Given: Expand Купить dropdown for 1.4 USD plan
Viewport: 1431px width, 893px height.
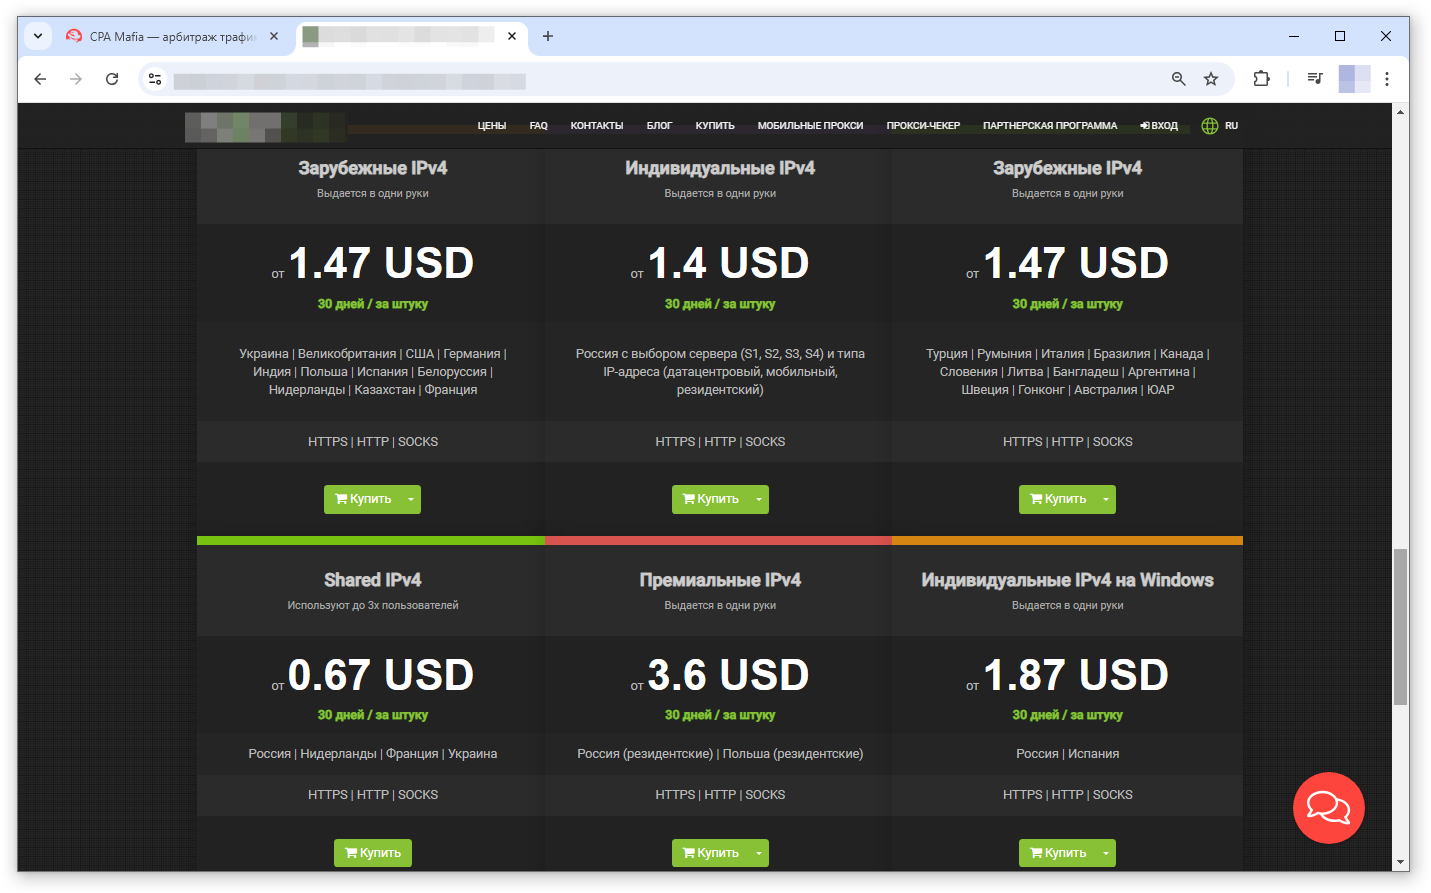Looking at the screenshot, I should (759, 499).
